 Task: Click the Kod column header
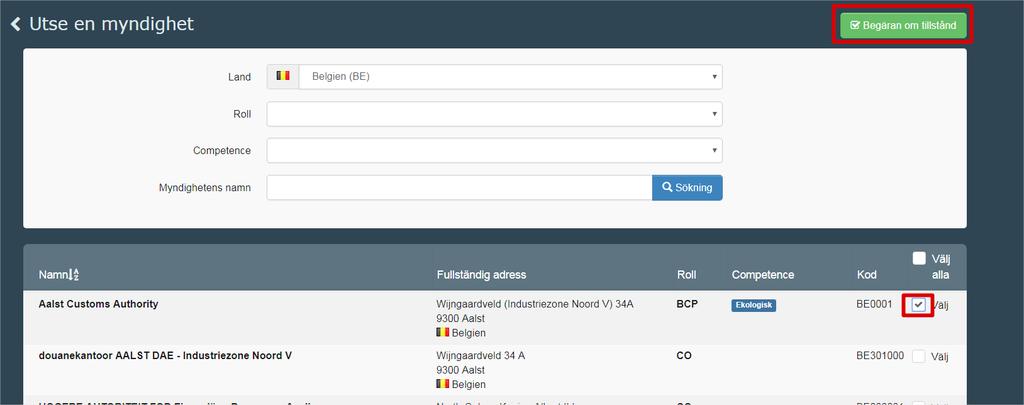tap(867, 275)
